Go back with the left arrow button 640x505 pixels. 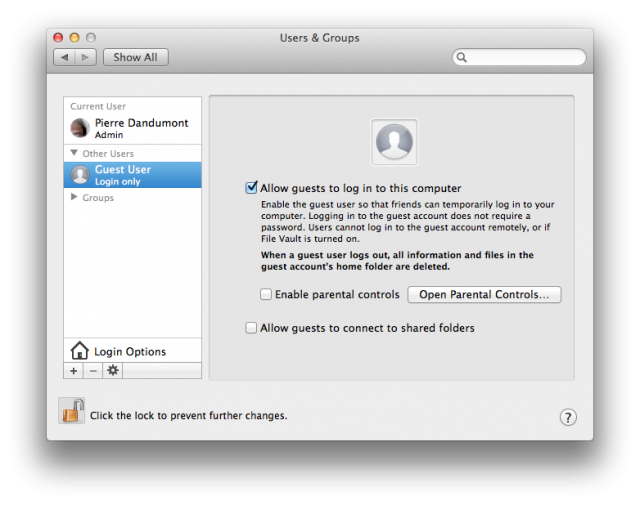(x=64, y=57)
